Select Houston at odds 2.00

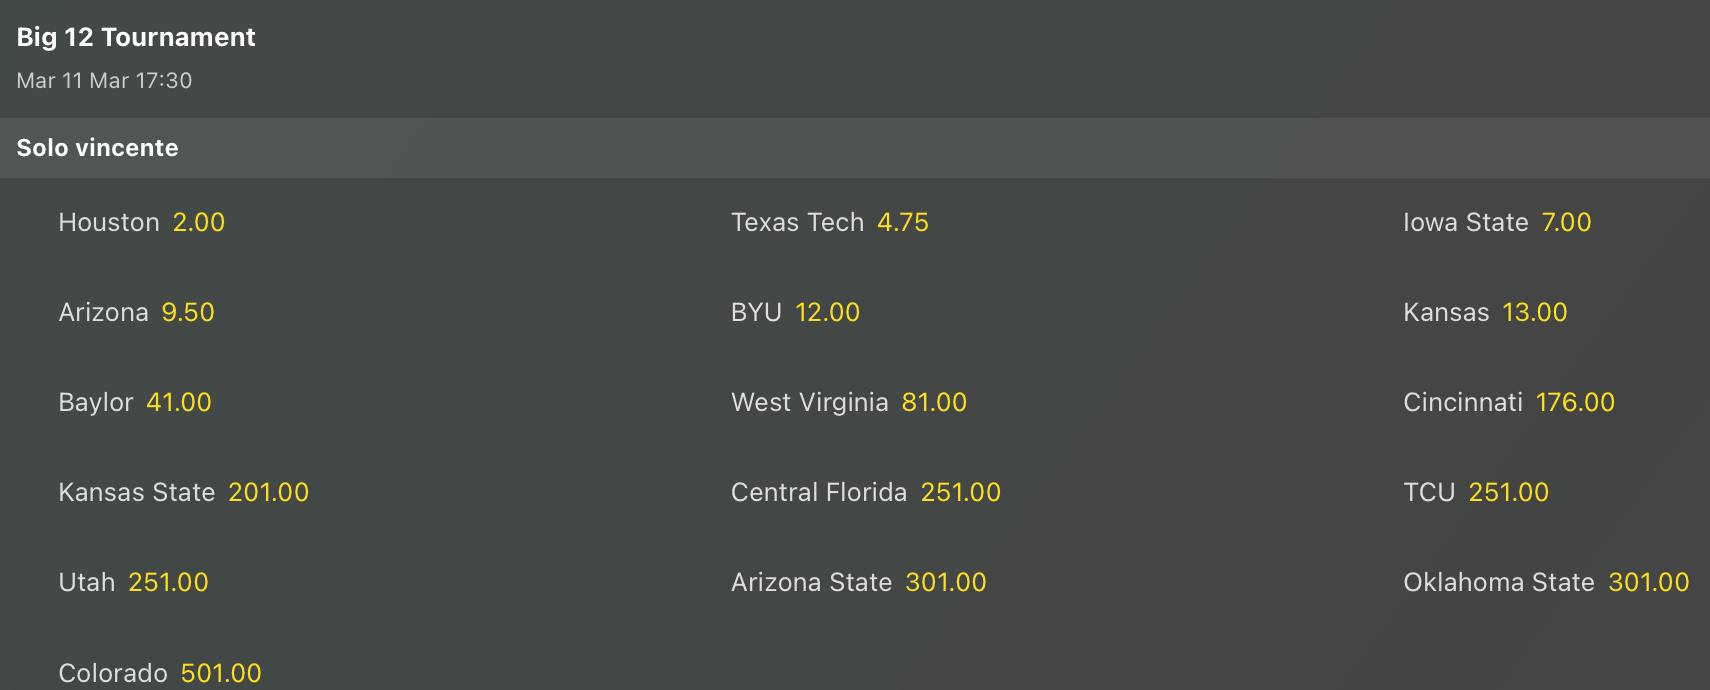tap(198, 222)
